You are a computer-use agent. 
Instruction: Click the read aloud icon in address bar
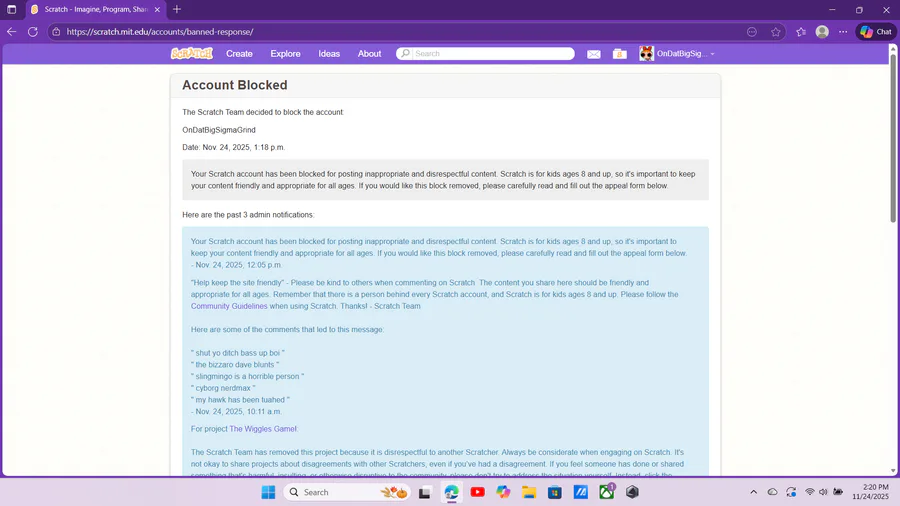(752, 32)
